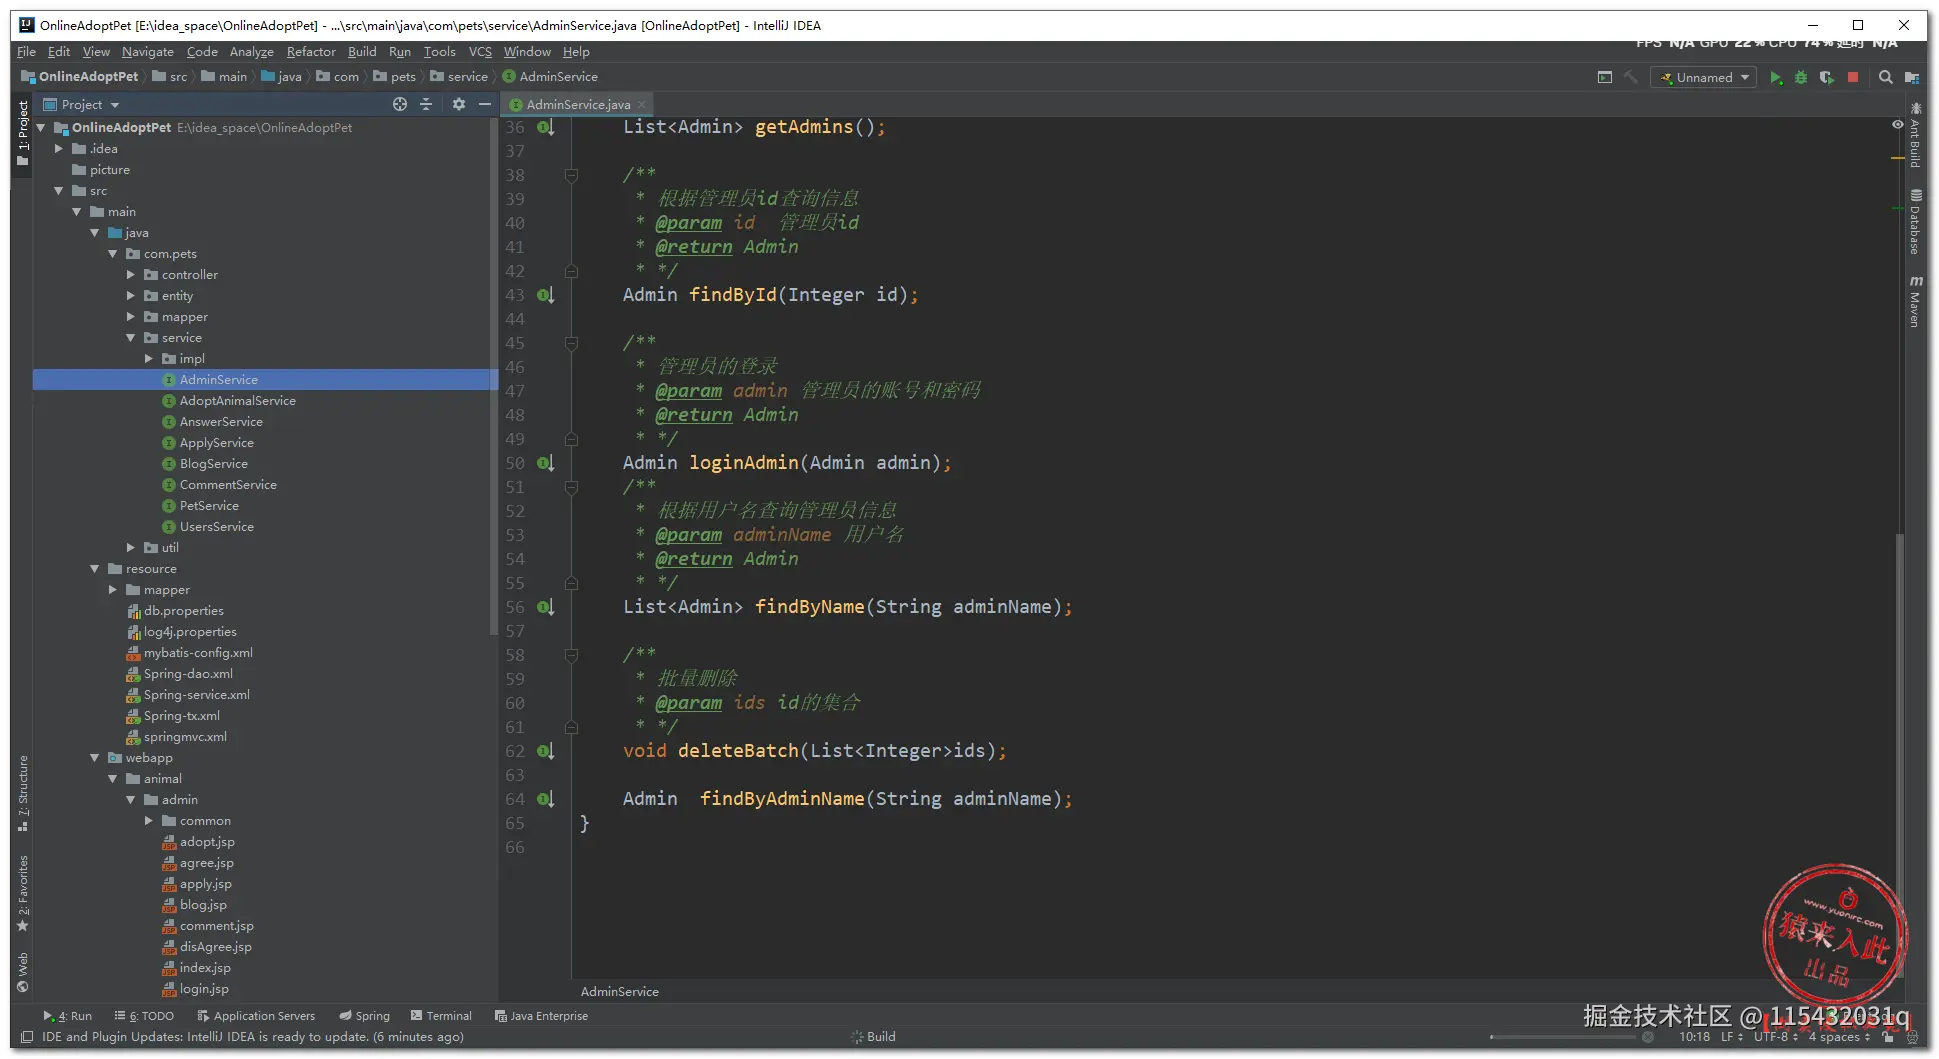
Task: Click the gutter icon beside findById on line 43
Action: [x=545, y=295]
